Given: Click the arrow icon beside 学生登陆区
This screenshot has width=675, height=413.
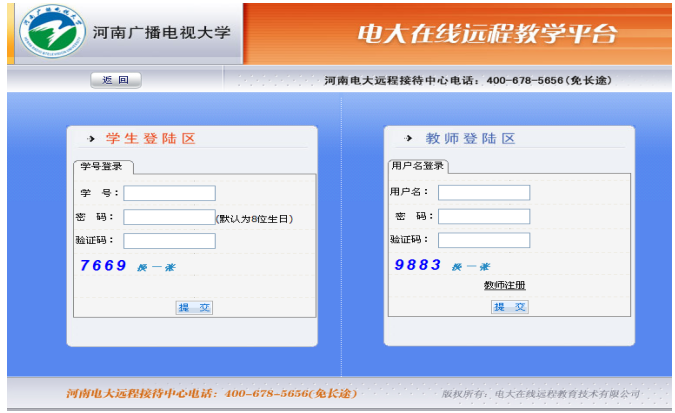Looking at the screenshot, I should click(91, 139).
